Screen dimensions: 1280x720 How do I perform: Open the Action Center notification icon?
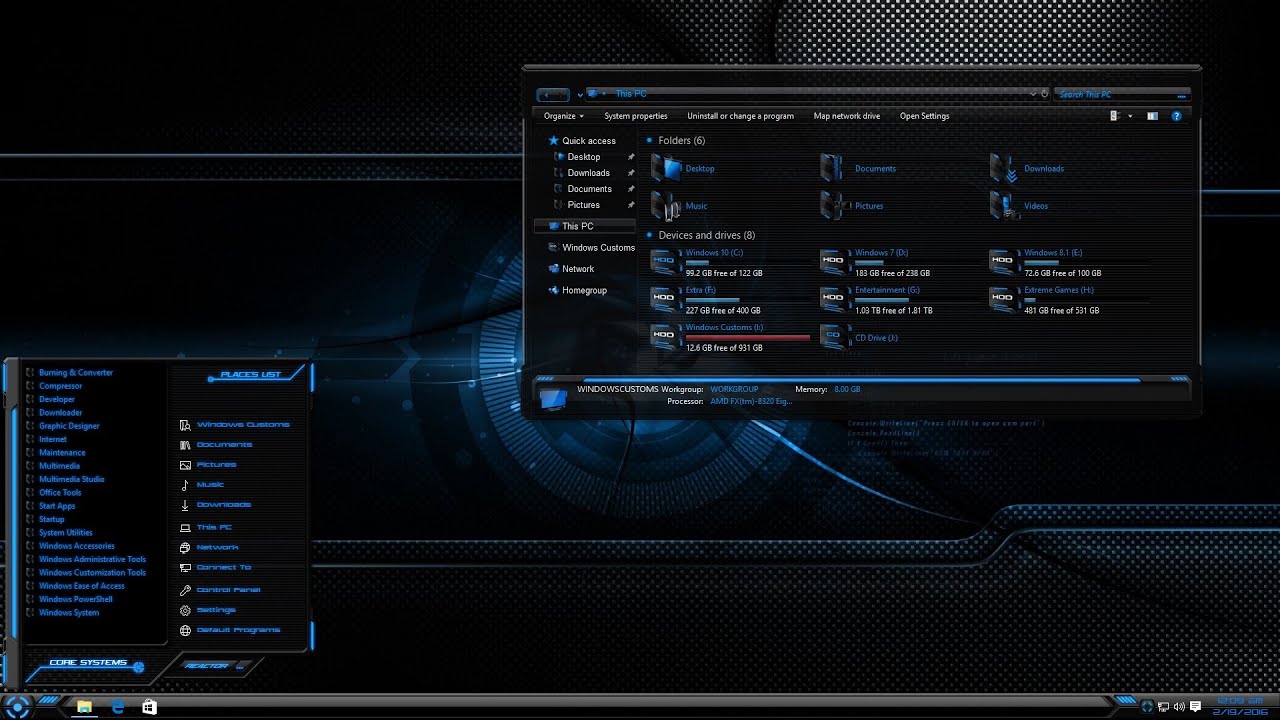click(1195, 707)
